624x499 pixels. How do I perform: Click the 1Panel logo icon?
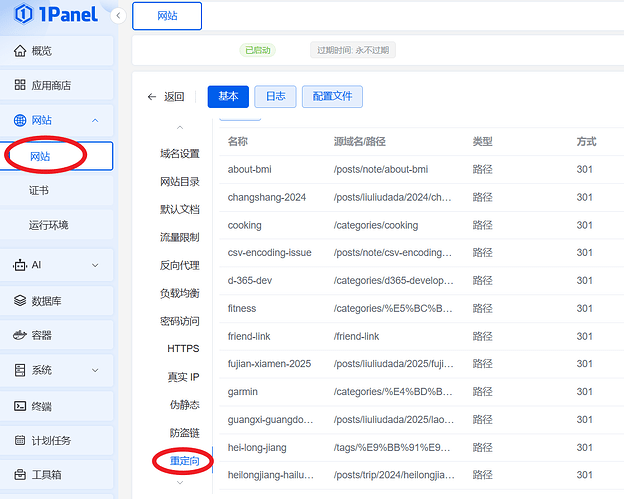[22, 16]
